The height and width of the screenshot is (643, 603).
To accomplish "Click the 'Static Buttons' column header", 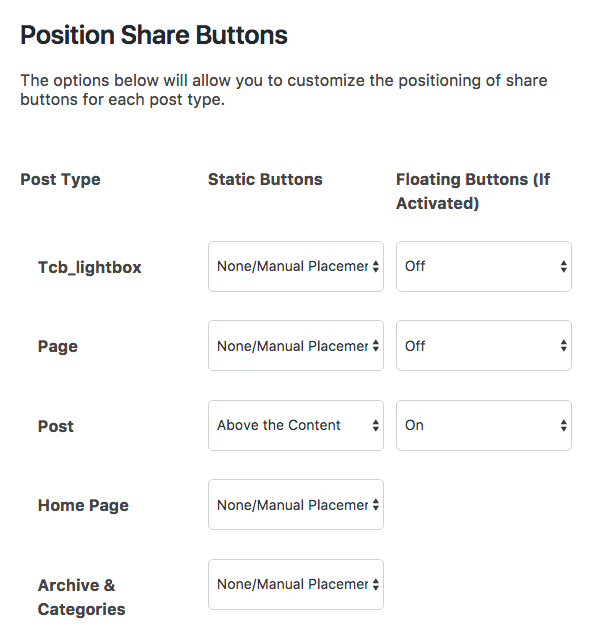I will [x=265, y=180].
